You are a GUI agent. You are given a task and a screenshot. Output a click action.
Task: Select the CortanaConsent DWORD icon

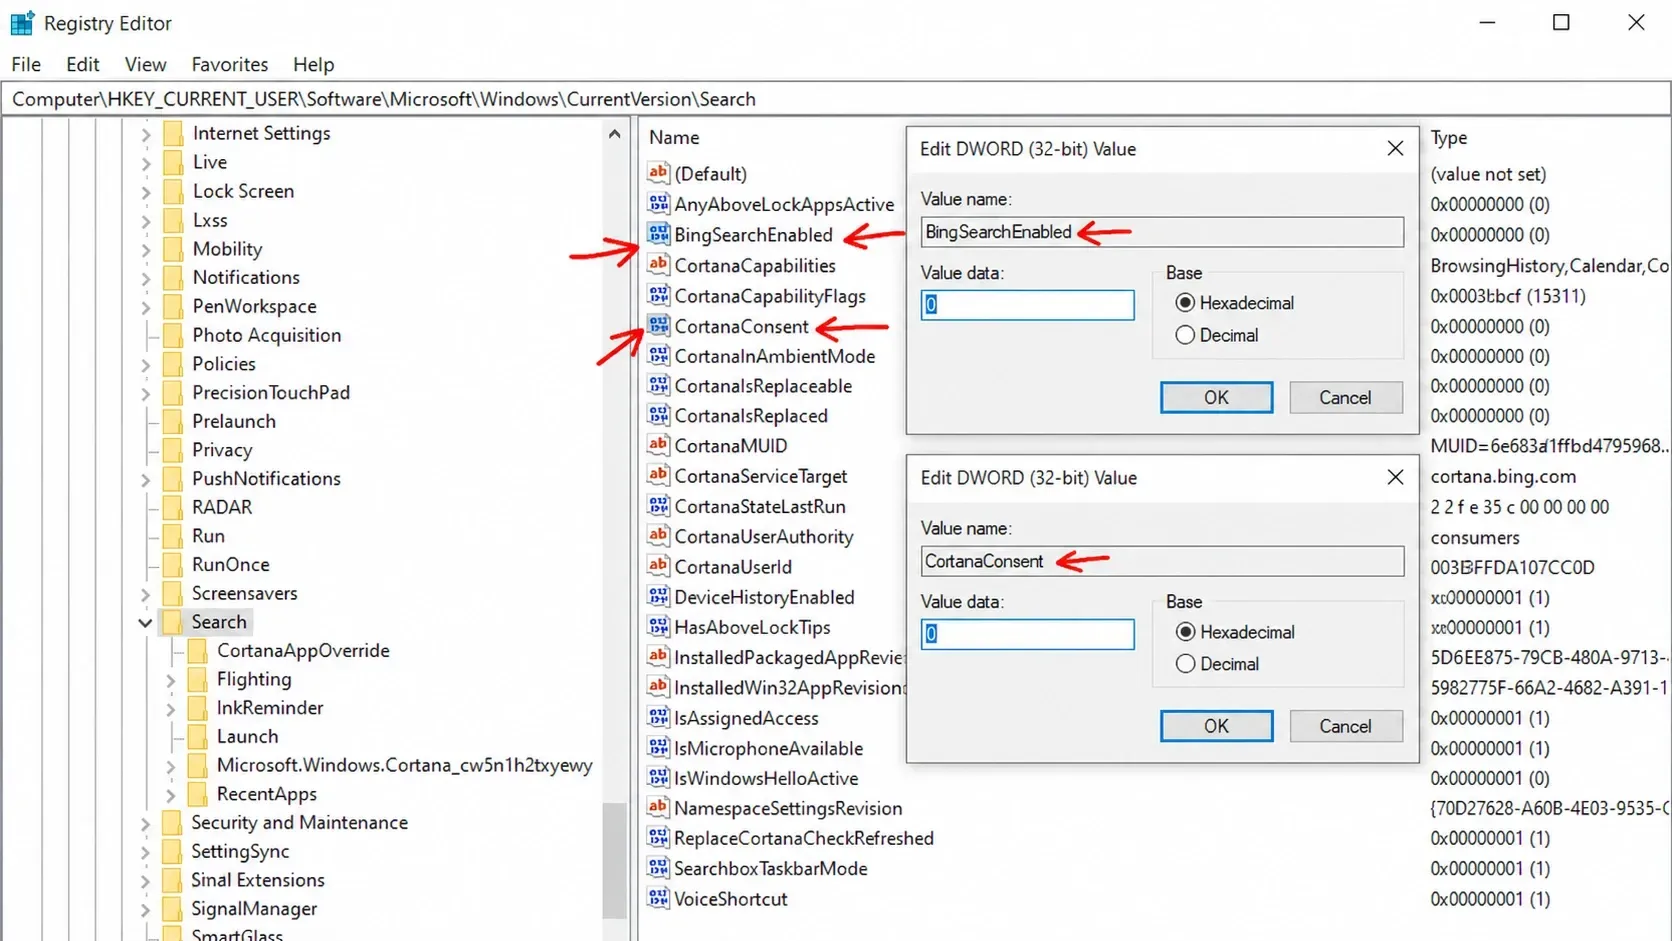pyautogui.click(x=658, y=326)
